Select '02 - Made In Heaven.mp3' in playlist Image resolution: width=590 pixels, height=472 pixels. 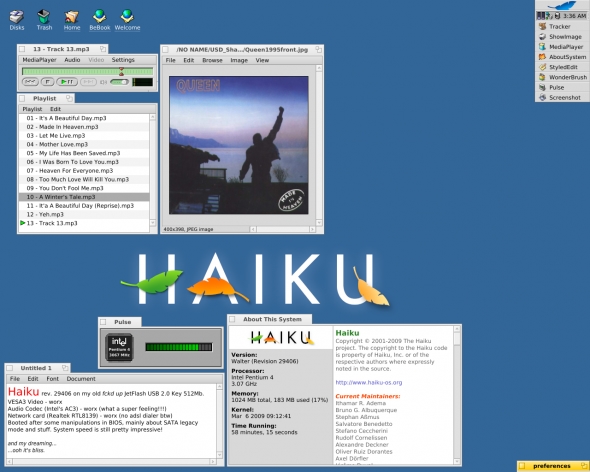point(84,127)
